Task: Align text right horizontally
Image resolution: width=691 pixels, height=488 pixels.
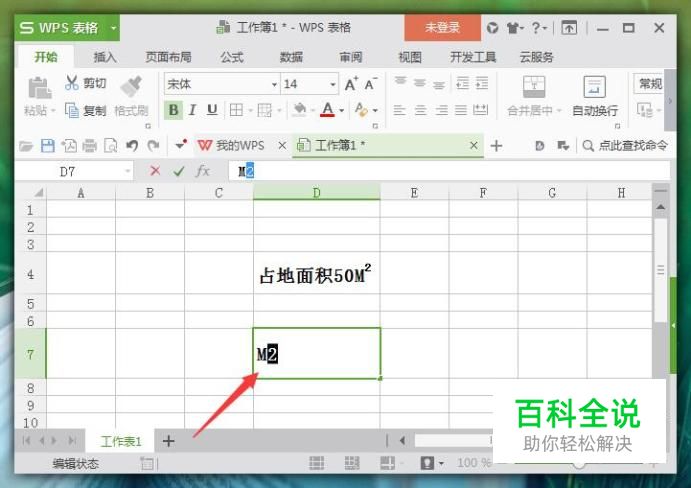Action: (441, 110)
